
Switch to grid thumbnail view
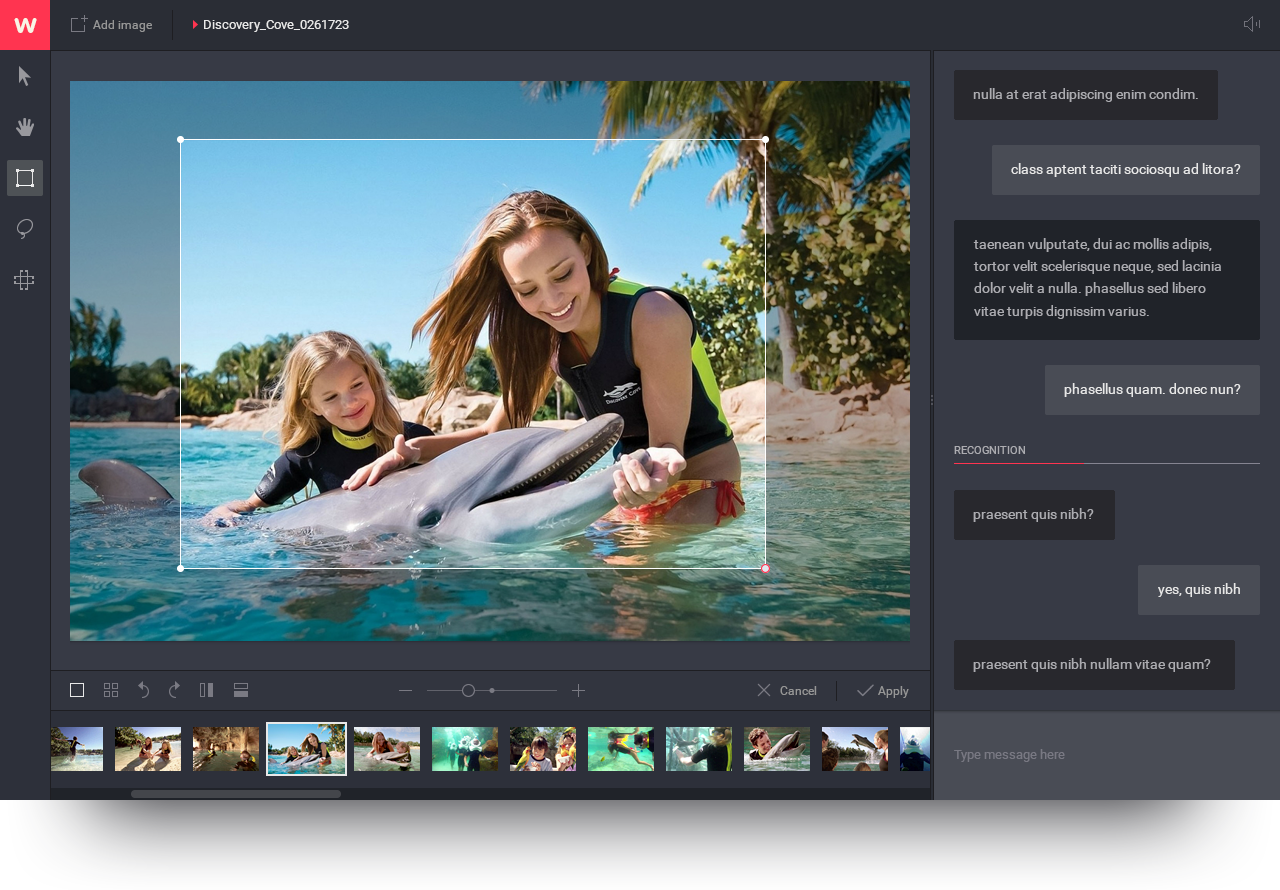(111, 690)
